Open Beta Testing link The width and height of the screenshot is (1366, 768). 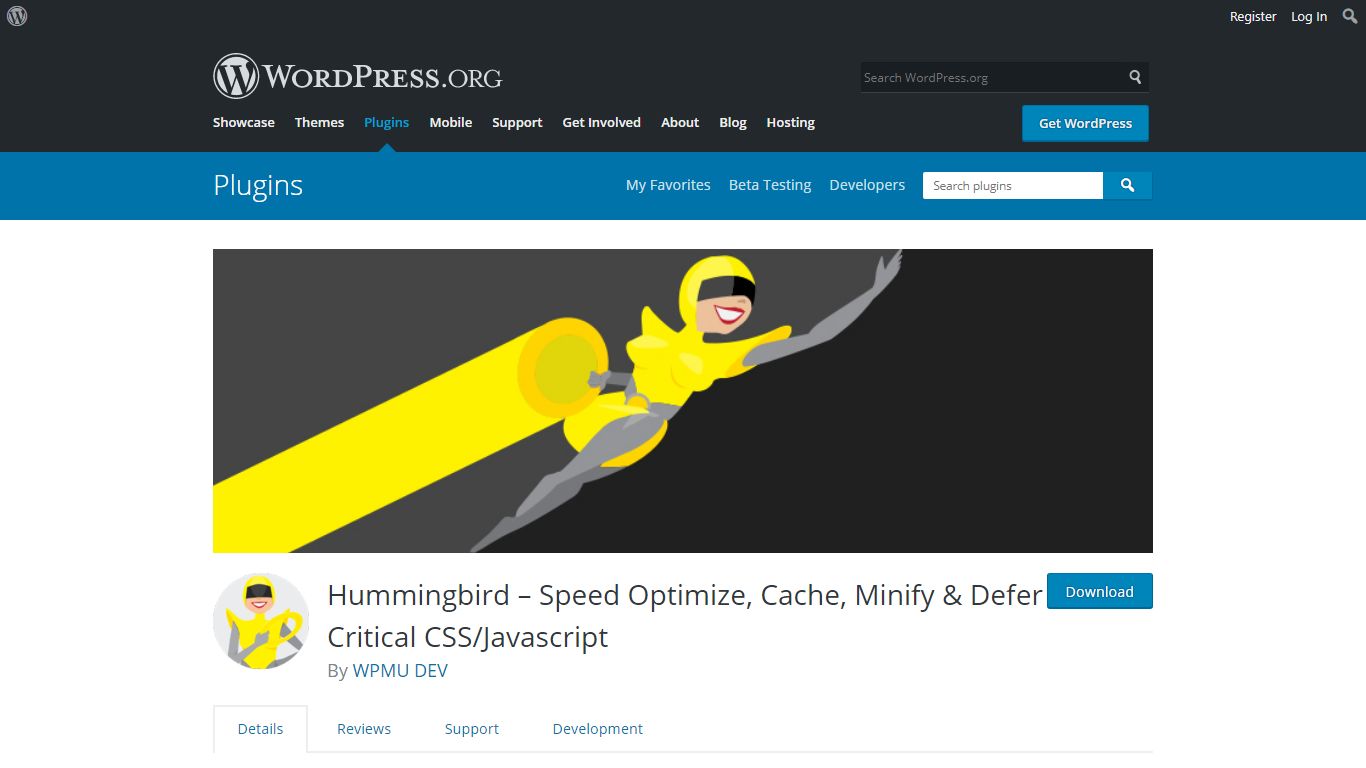pos(770,185)
